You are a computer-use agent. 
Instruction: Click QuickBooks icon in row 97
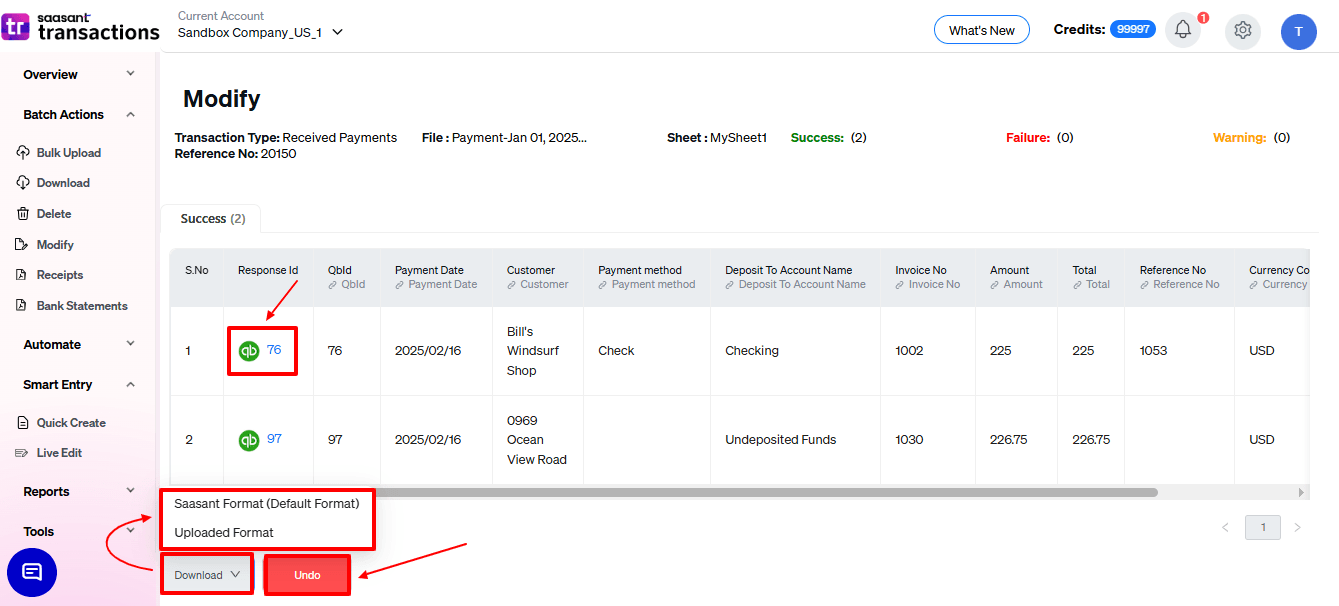pyautogui.click(x=249, y=440)
